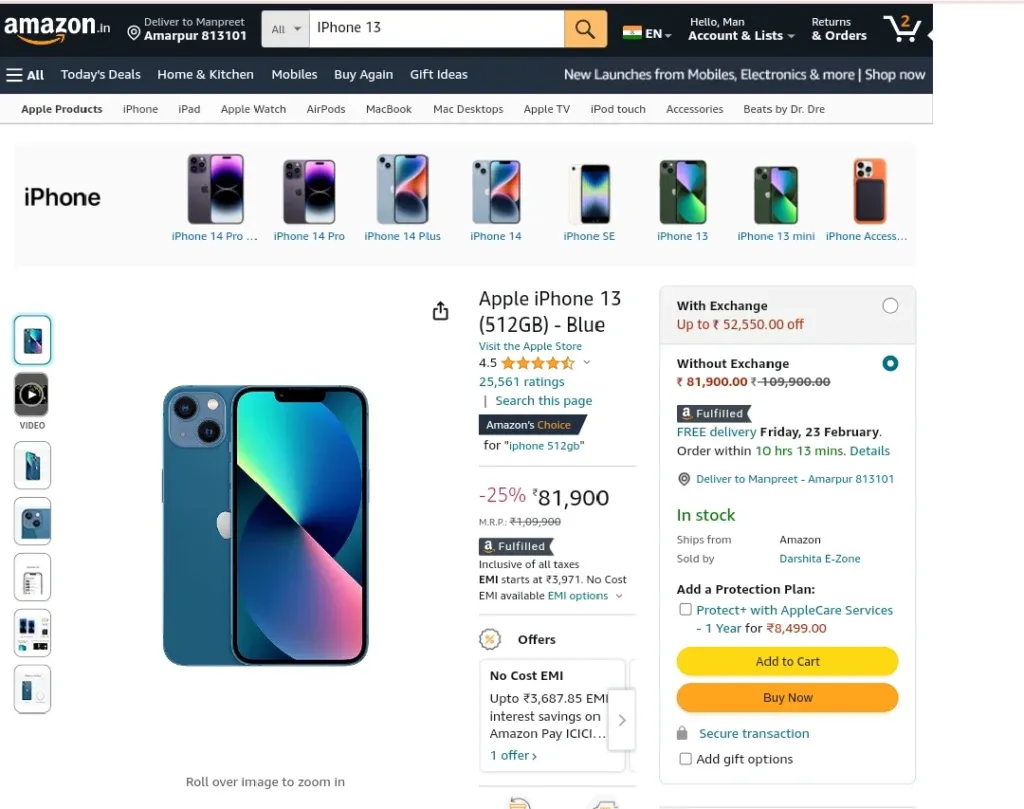Screen dimensions: 1024x809
Task: Click the orange search magnifier button
Action: 585,29
